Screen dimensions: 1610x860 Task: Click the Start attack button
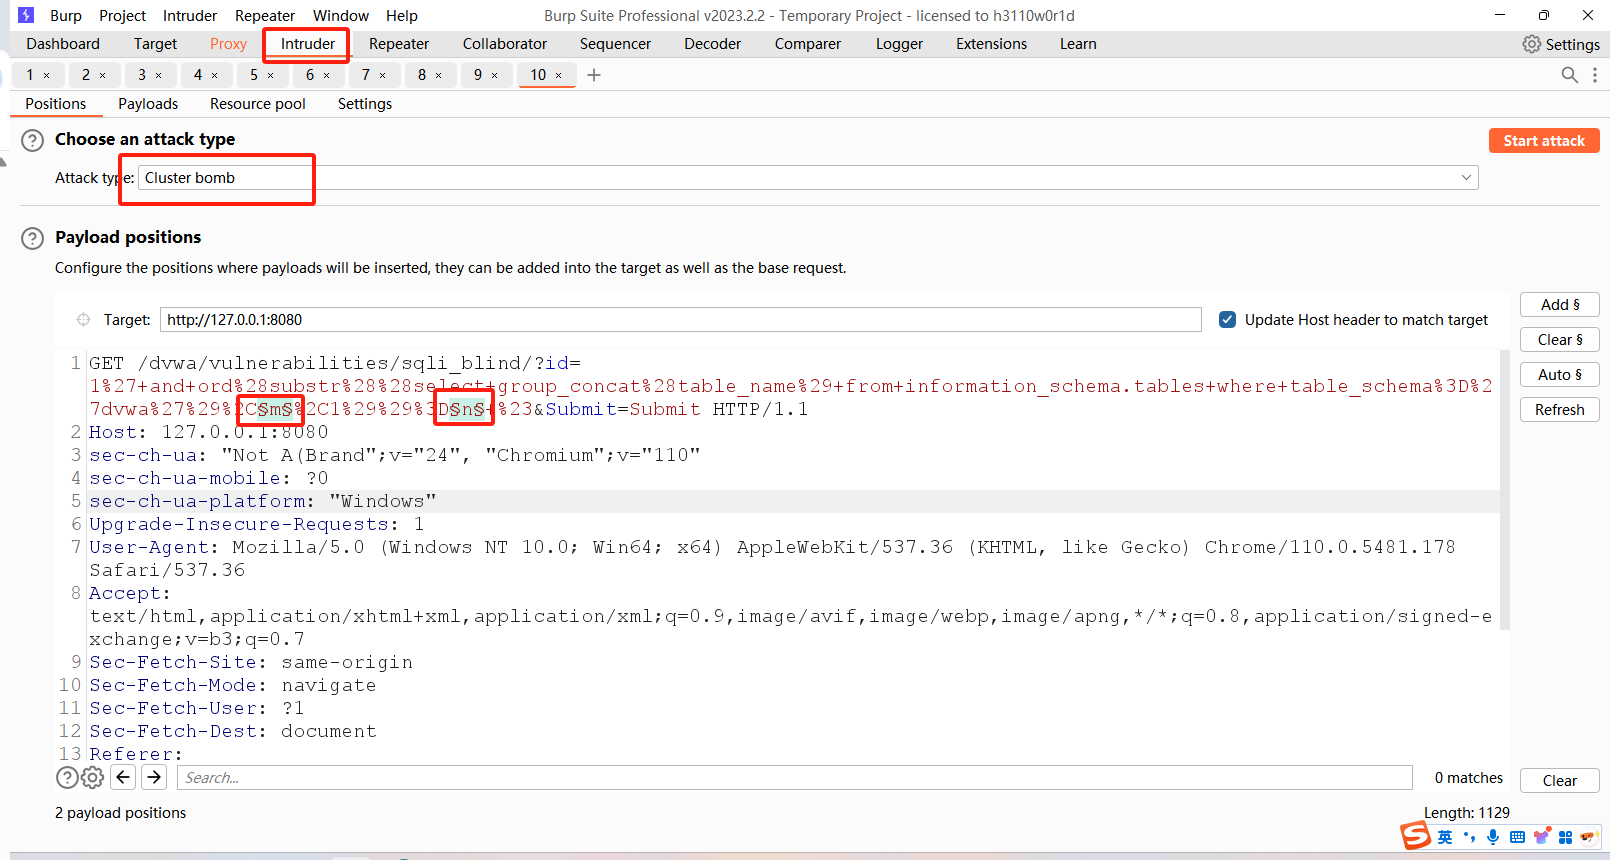pos(1544,141)
